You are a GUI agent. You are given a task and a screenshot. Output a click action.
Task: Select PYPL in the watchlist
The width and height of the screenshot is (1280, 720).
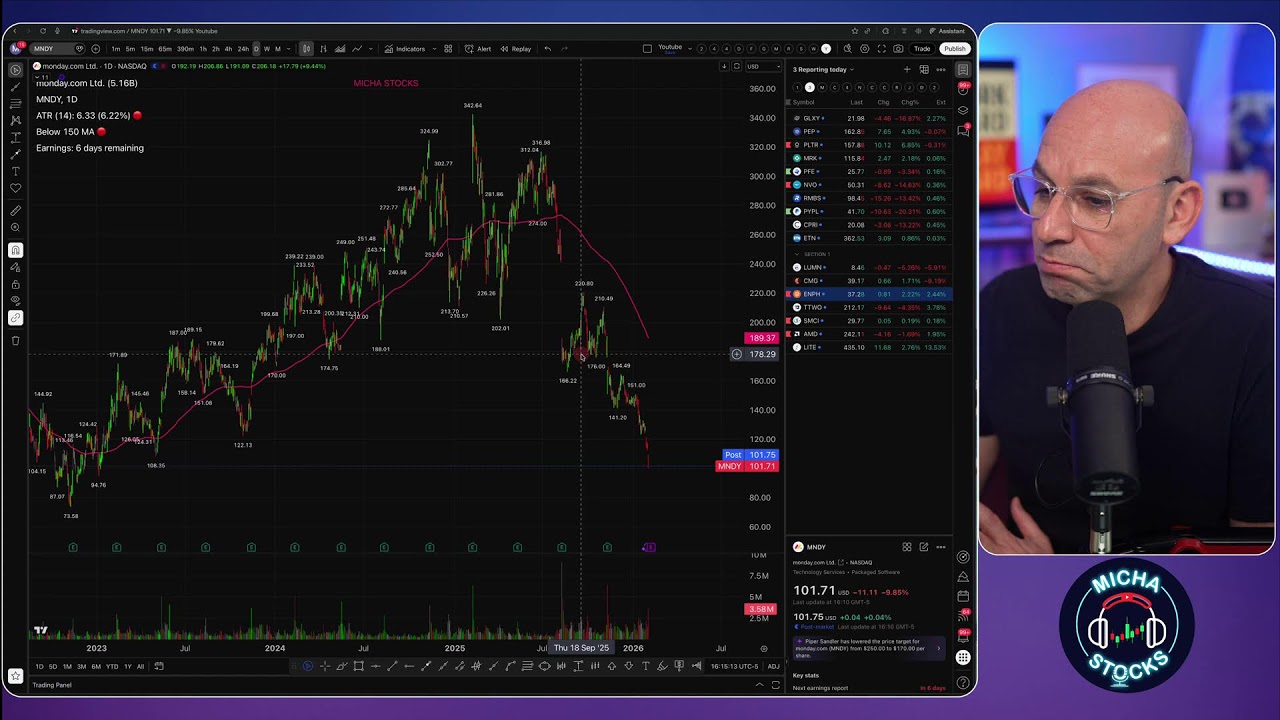pos(869,211)
